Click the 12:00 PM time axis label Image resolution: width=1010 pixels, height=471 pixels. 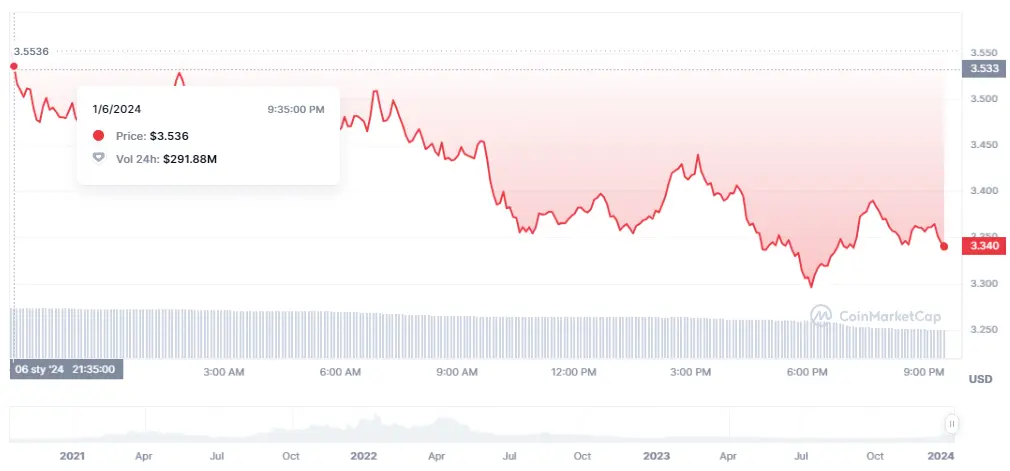[x=574, y=372]
